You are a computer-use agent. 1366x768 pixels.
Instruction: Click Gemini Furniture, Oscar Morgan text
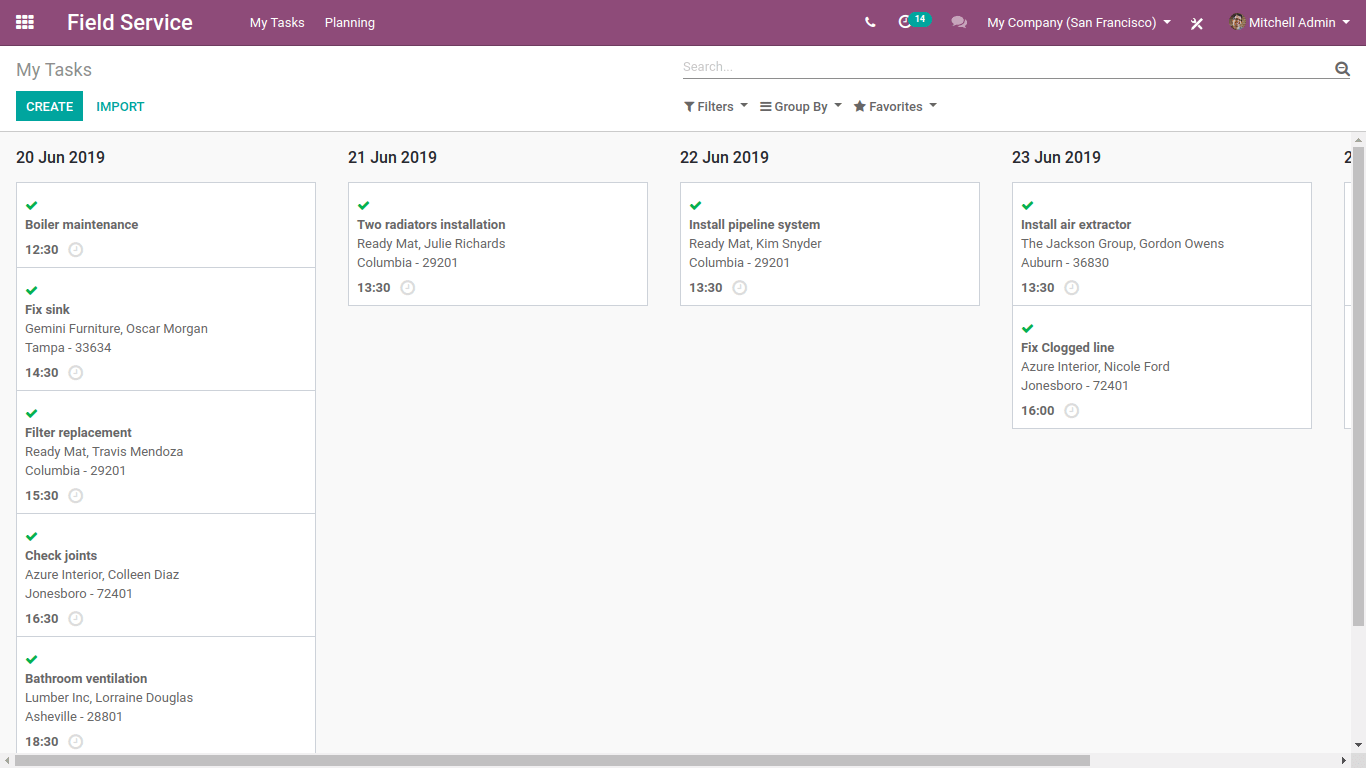coord(116,329)
